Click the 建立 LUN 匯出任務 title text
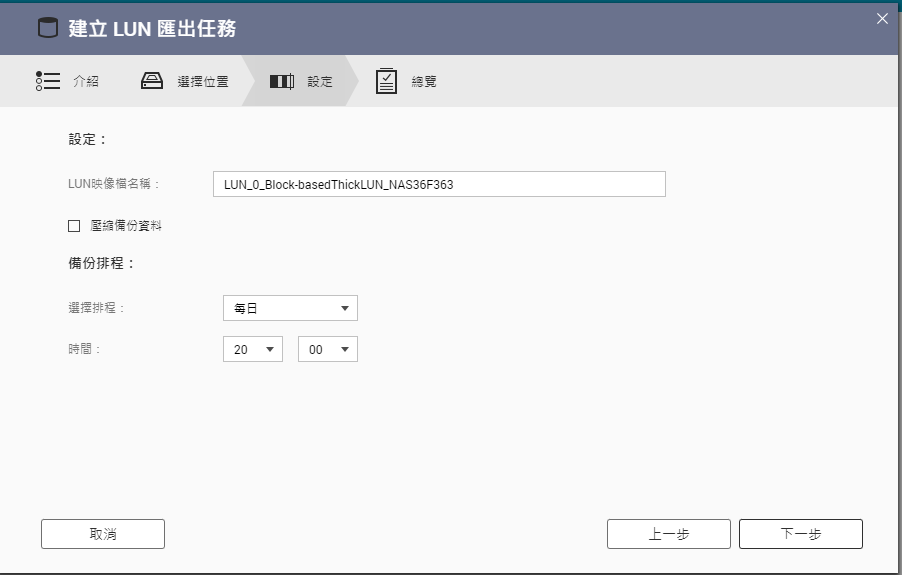This screenshot has width=902, height=575. 152,29
